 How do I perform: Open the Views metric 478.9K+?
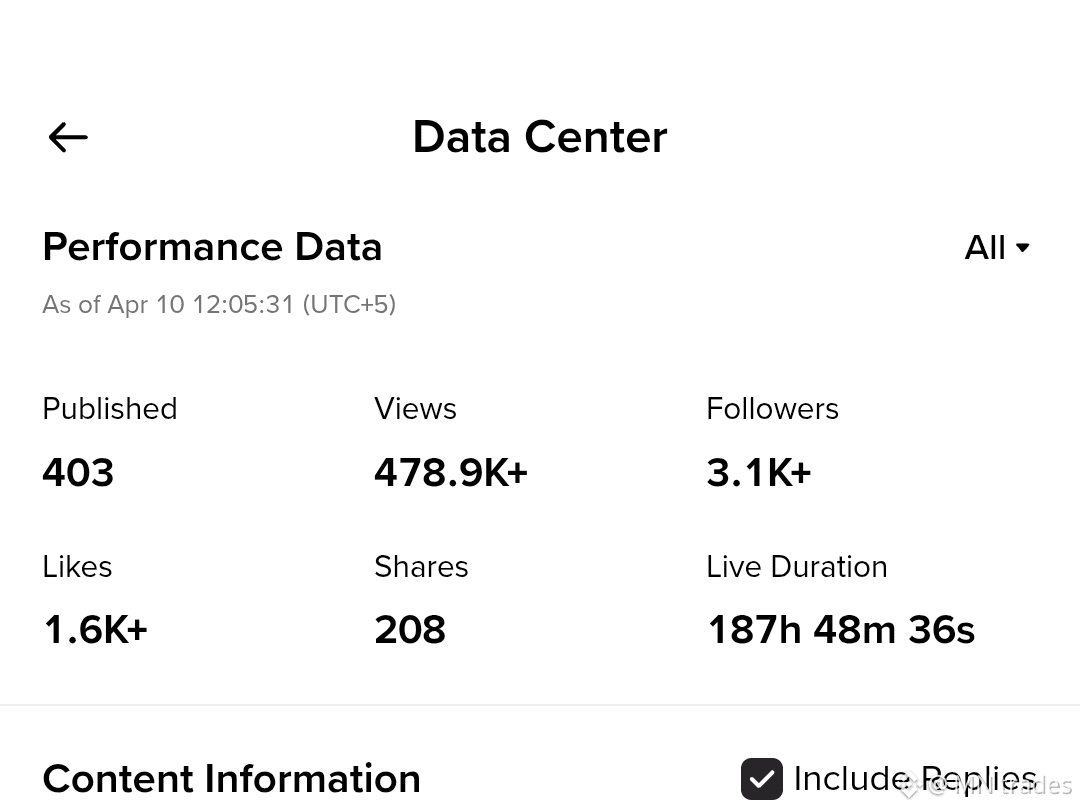450,472
